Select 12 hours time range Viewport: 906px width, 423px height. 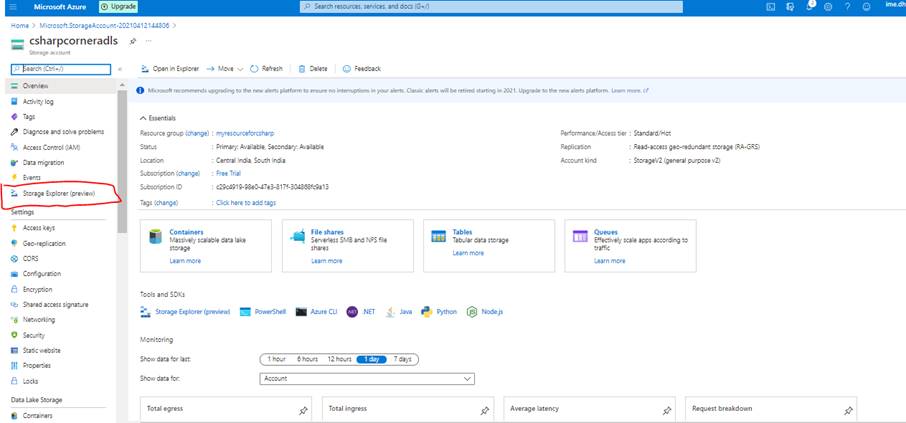pyautogui.click(x=339, y=359)
